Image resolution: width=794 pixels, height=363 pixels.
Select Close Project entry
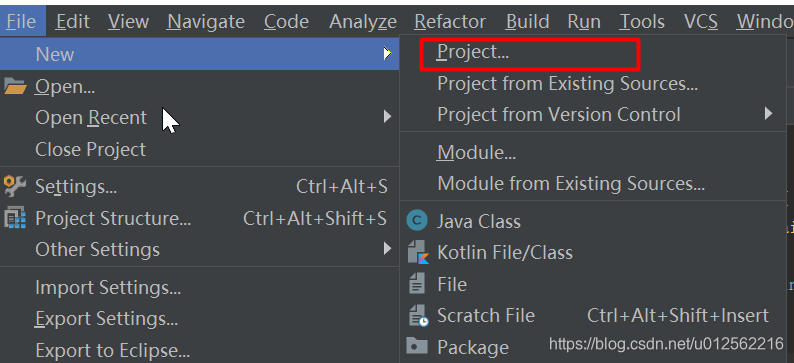pyautogui.click(x=91, y=149)
